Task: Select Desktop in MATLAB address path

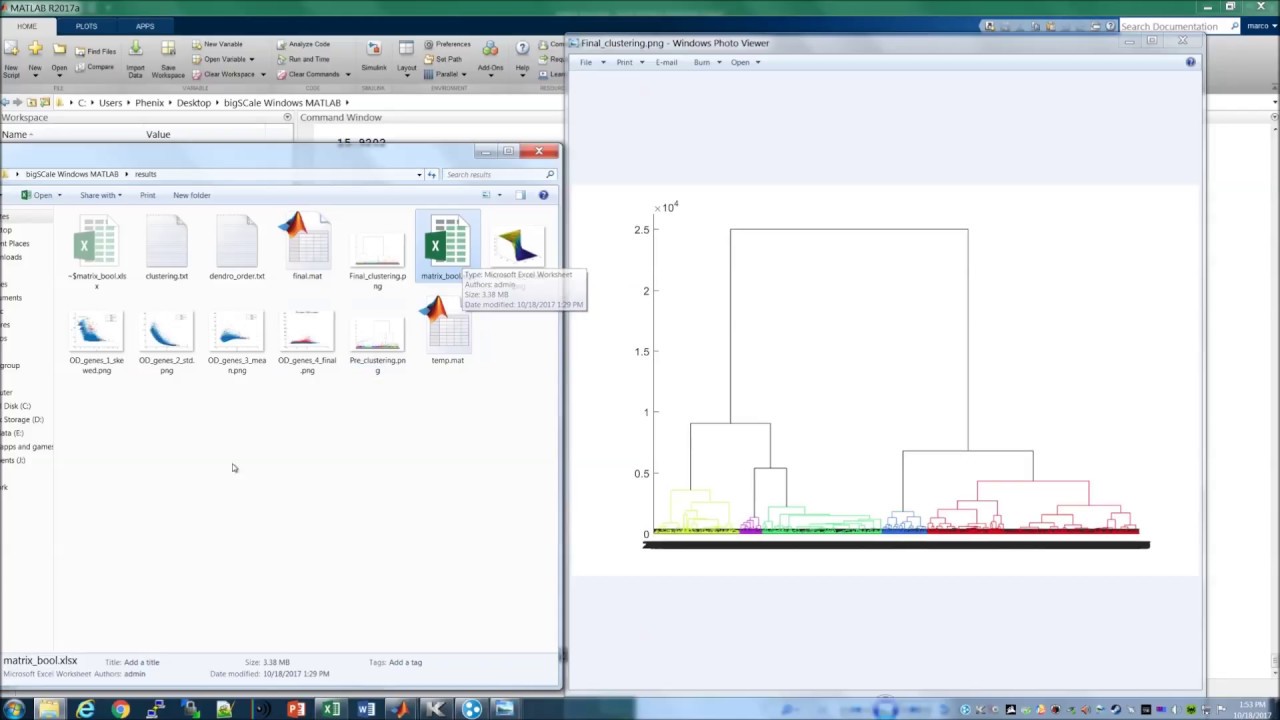Action: [x=194, y=103]
